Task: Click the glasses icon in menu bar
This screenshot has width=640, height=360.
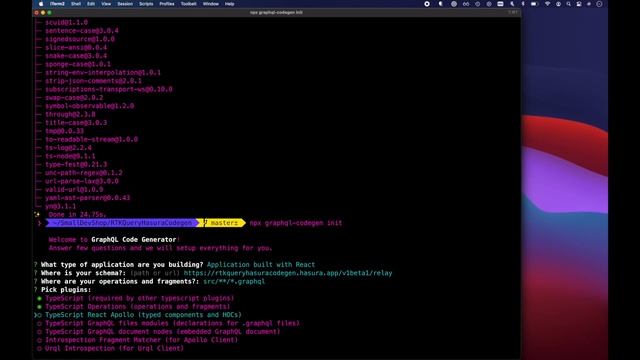Action: (x=466, y=4)
